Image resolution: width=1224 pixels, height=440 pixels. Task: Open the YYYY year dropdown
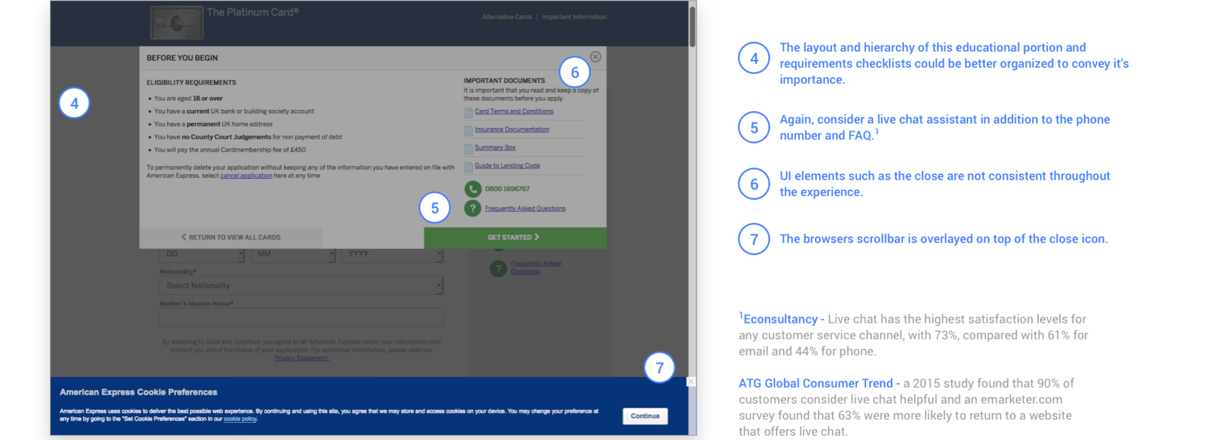(393, 255)
